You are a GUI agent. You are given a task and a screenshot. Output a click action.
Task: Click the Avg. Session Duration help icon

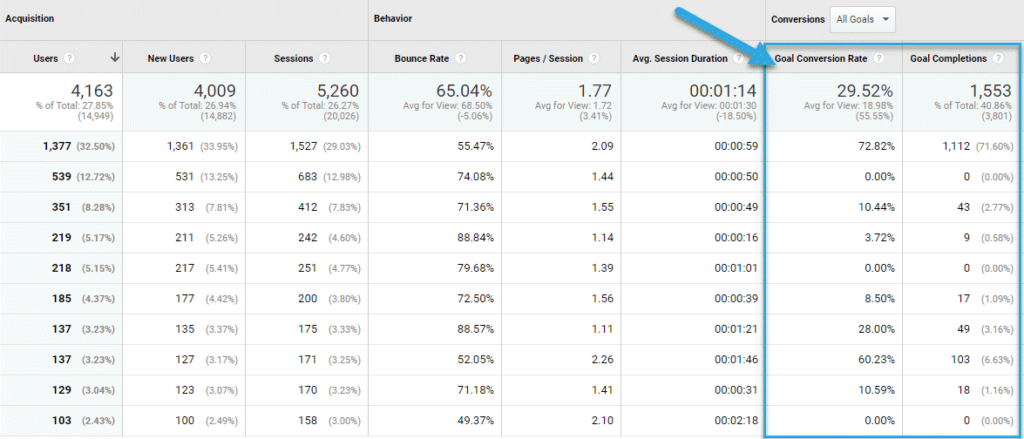739,58
